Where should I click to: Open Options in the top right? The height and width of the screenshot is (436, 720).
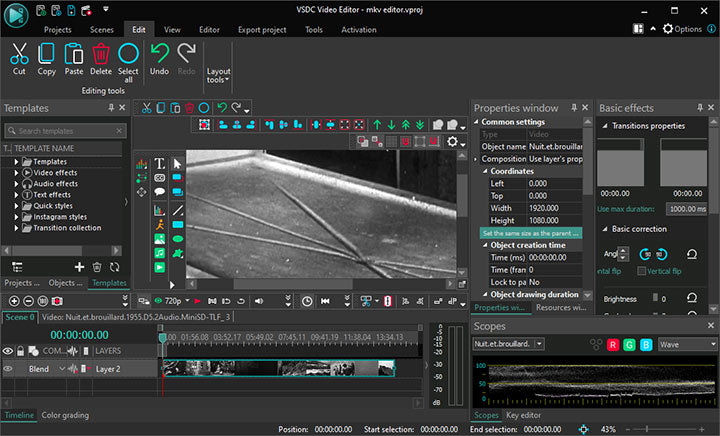pos(682,29)
